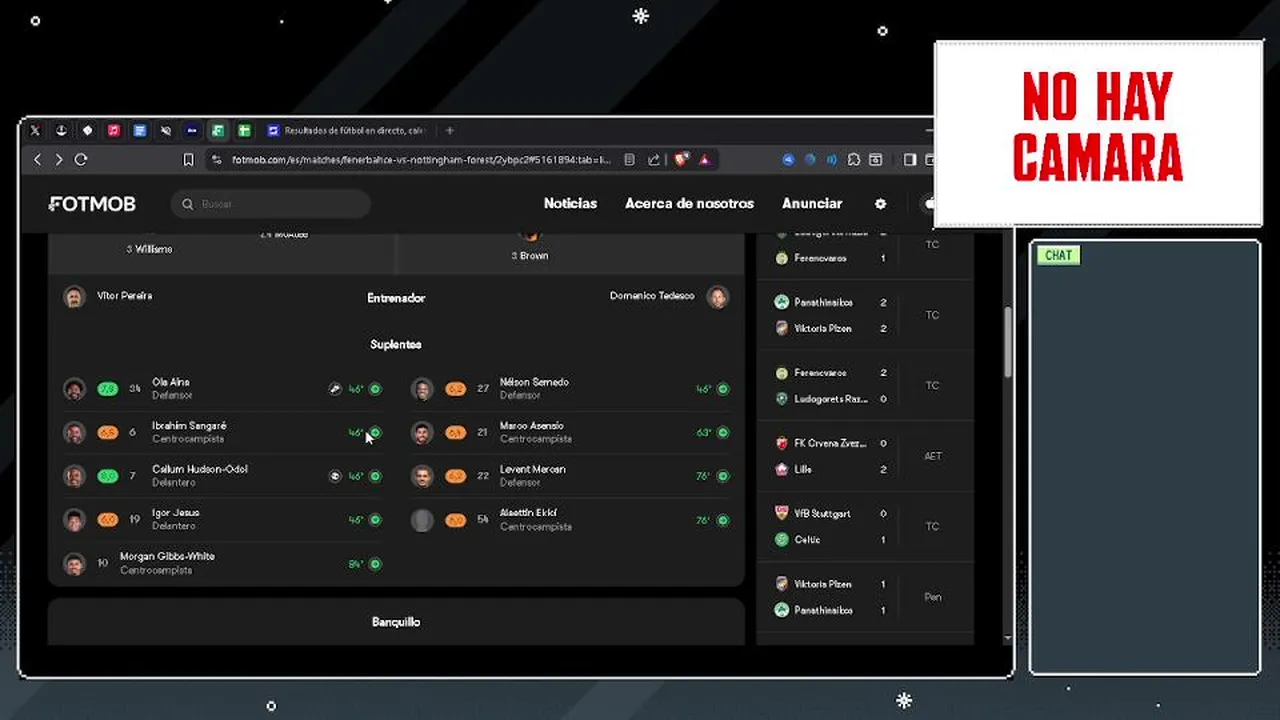The height and width of the screenshot is (720, 1280).
Task: Click Domenico Tedesco's avatar photo
Action: click(x=718, y=297)
